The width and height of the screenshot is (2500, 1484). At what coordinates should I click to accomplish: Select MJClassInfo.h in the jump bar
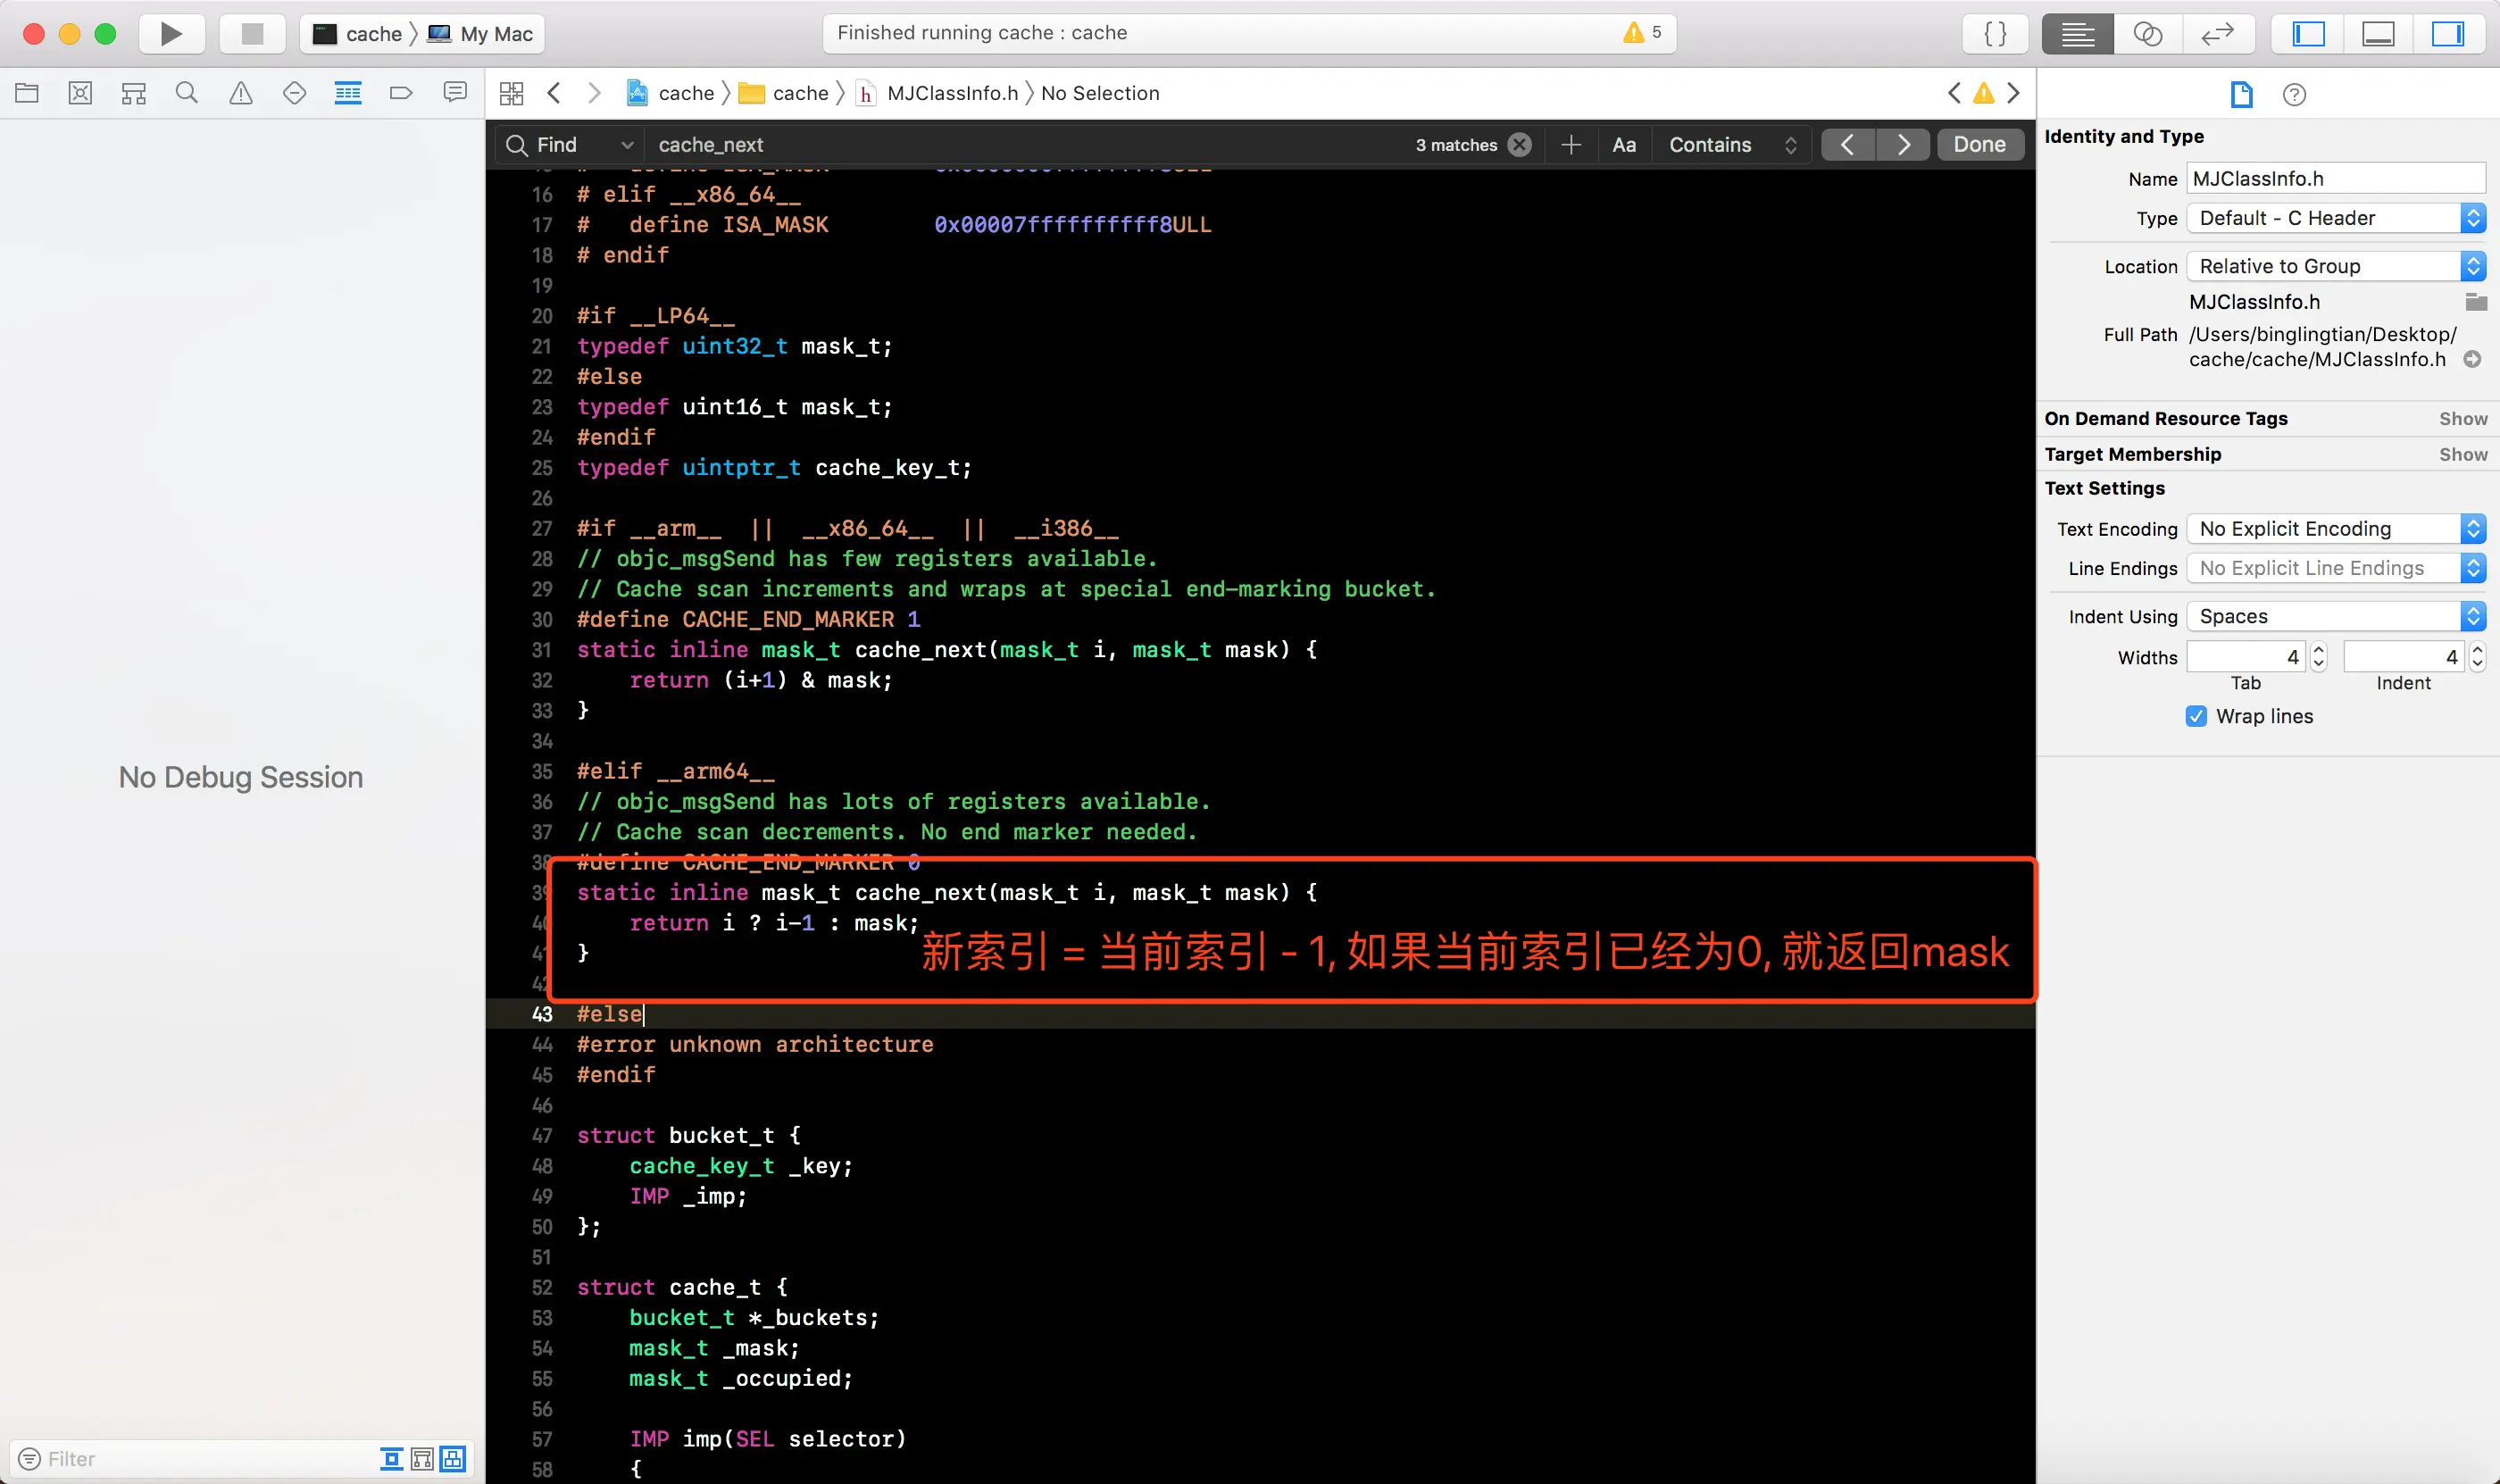(951, 93)
